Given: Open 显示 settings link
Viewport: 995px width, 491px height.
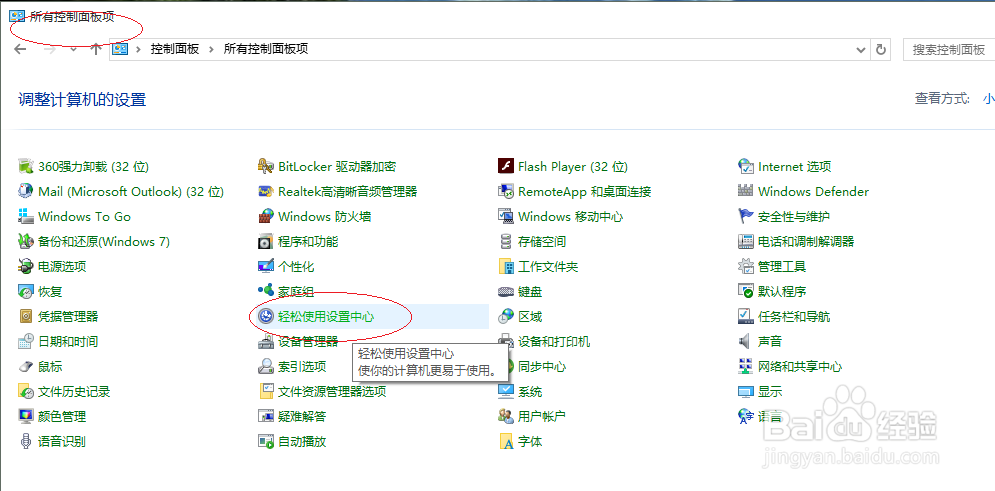Looking at the screenshot, I should tap(770, 391).
